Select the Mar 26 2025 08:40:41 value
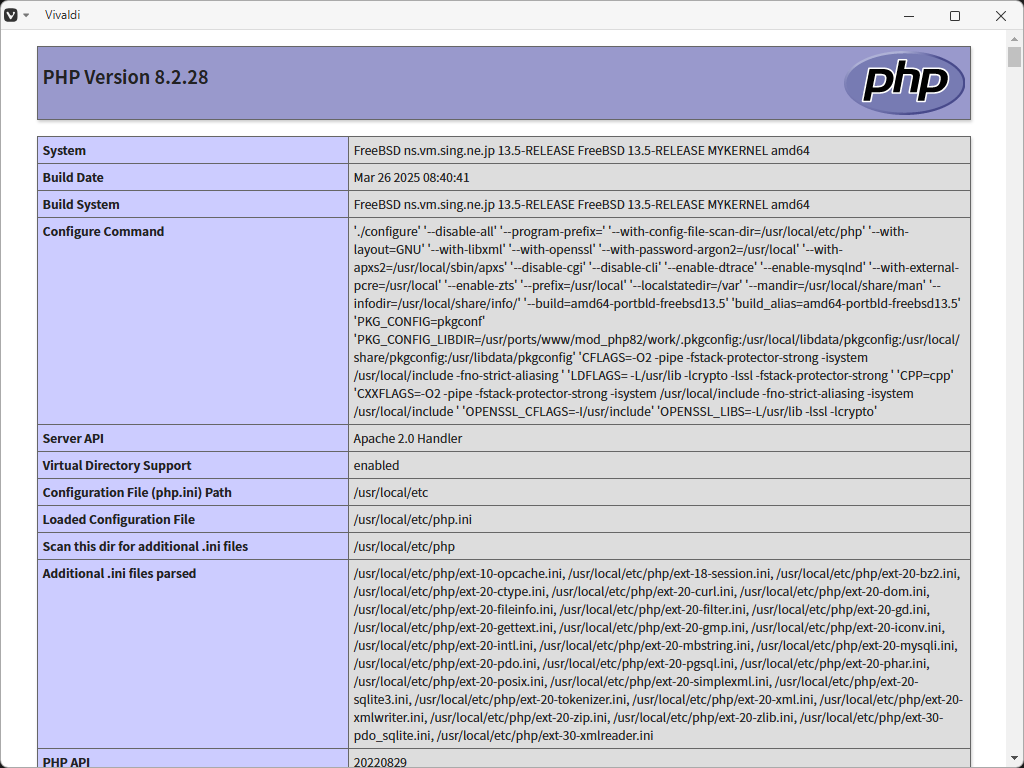The image size is (1024, 768). [411, 178]
